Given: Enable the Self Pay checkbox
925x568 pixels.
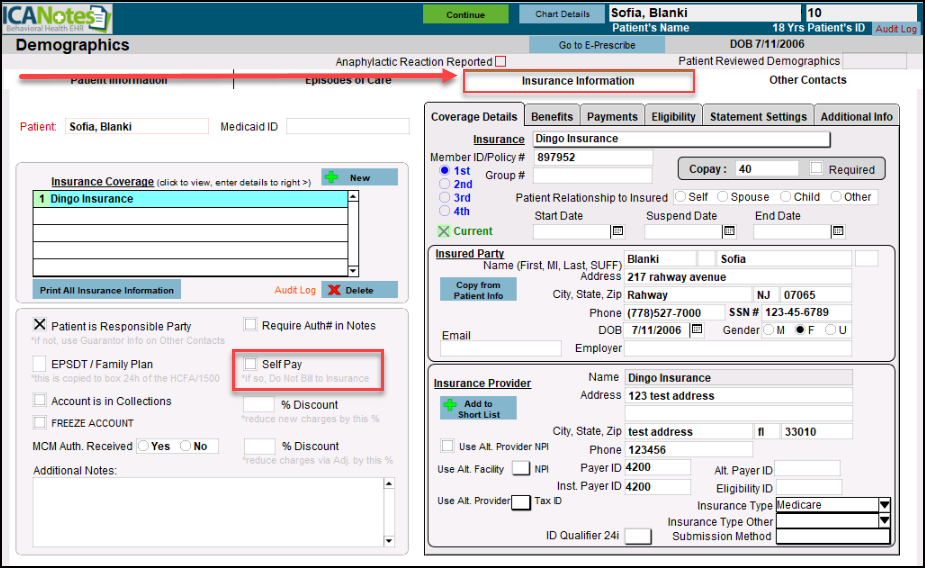Looking at the screenshot, I should click(x=250, y=364).
